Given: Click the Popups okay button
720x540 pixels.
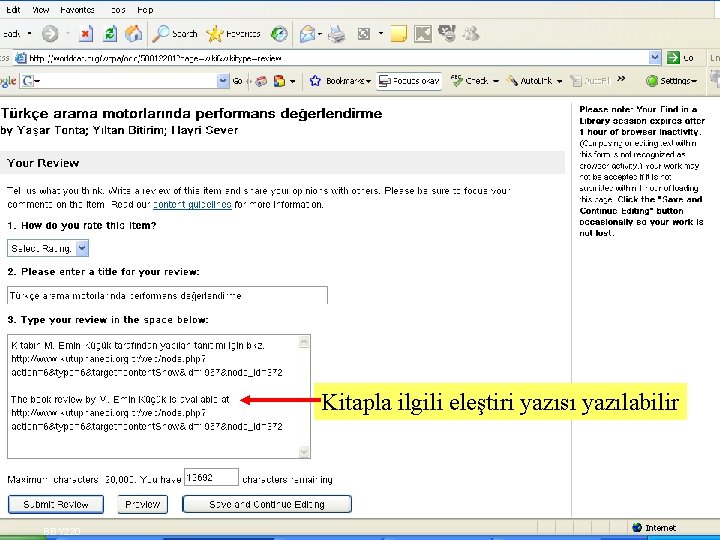Looking at the screenshot, I should [409, 81].
